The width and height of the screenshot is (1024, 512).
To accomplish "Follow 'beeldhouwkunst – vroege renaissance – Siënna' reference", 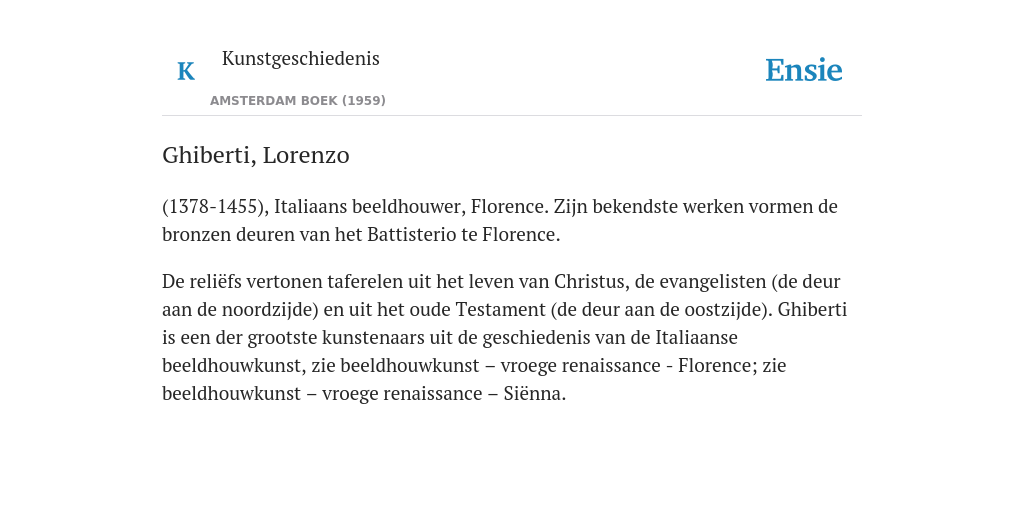I will pyautogui.click(x=364, y=394).
